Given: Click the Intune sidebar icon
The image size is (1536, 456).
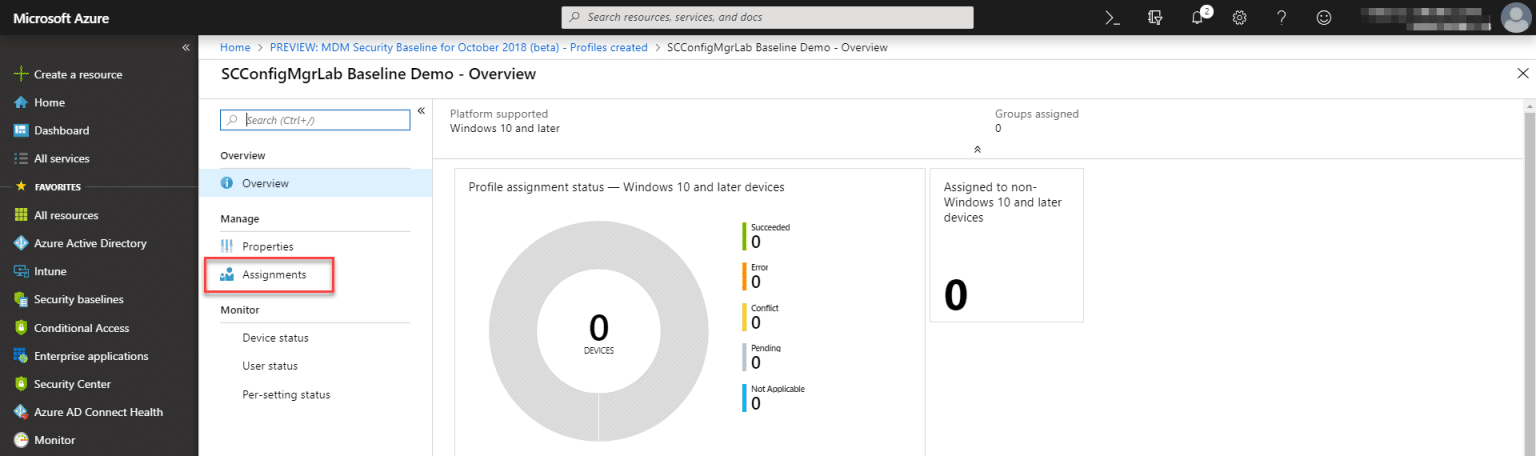Looking at the screenshot, I should pos(20,271).
